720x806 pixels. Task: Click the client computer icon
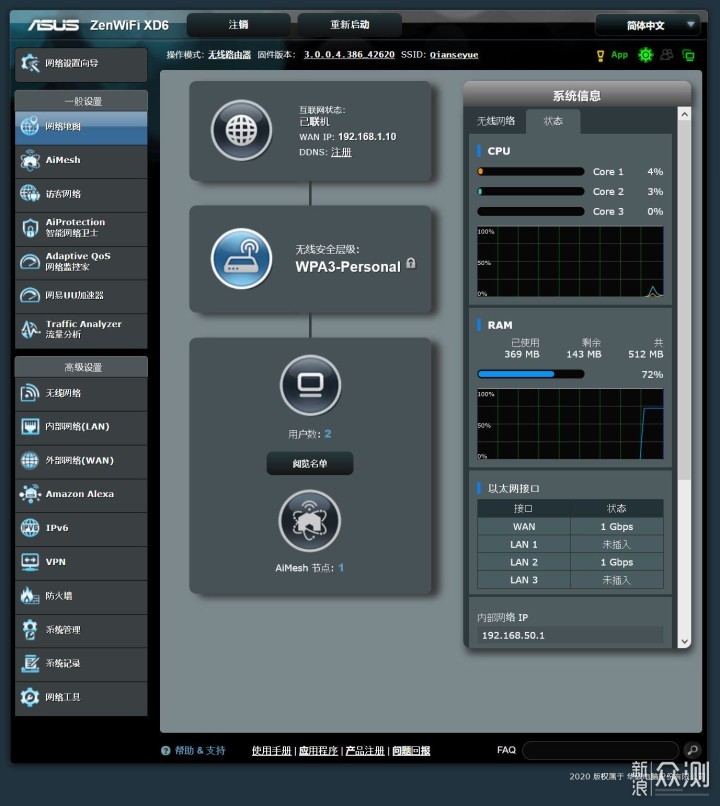coord(310,385)
